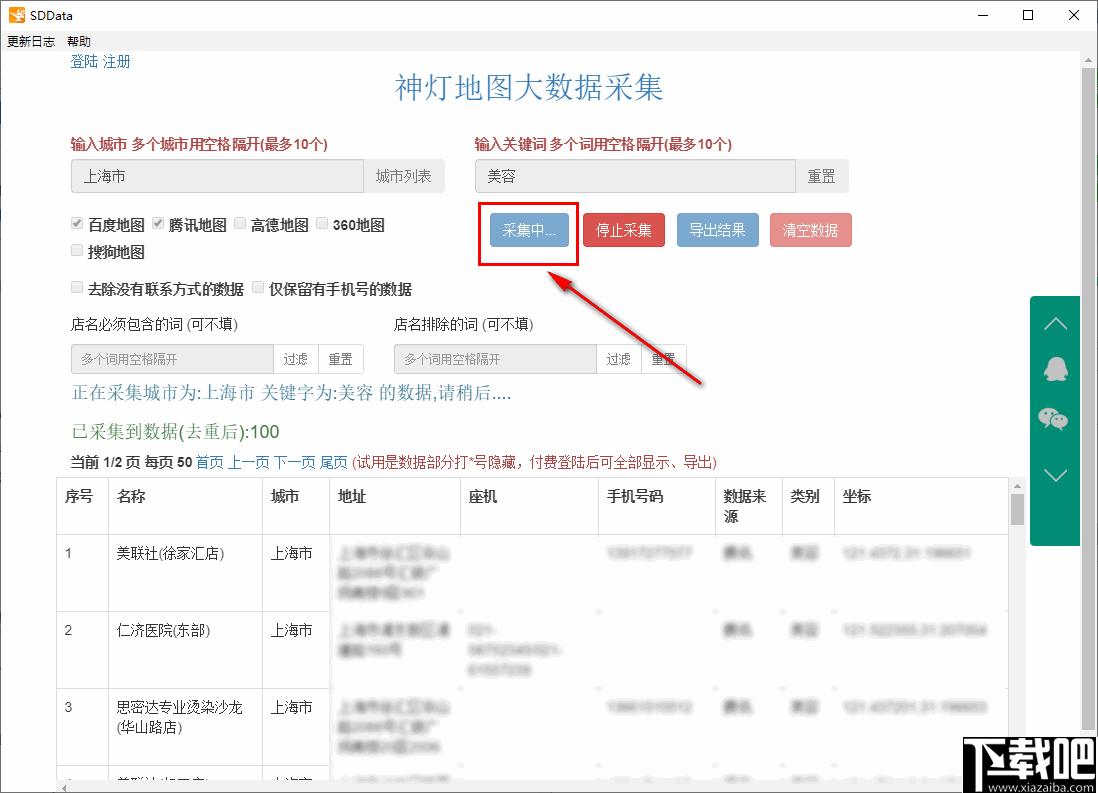The width and height of the screenshot is (1098, 793).
Task: Click the 名称 column header
Action: 186,506
